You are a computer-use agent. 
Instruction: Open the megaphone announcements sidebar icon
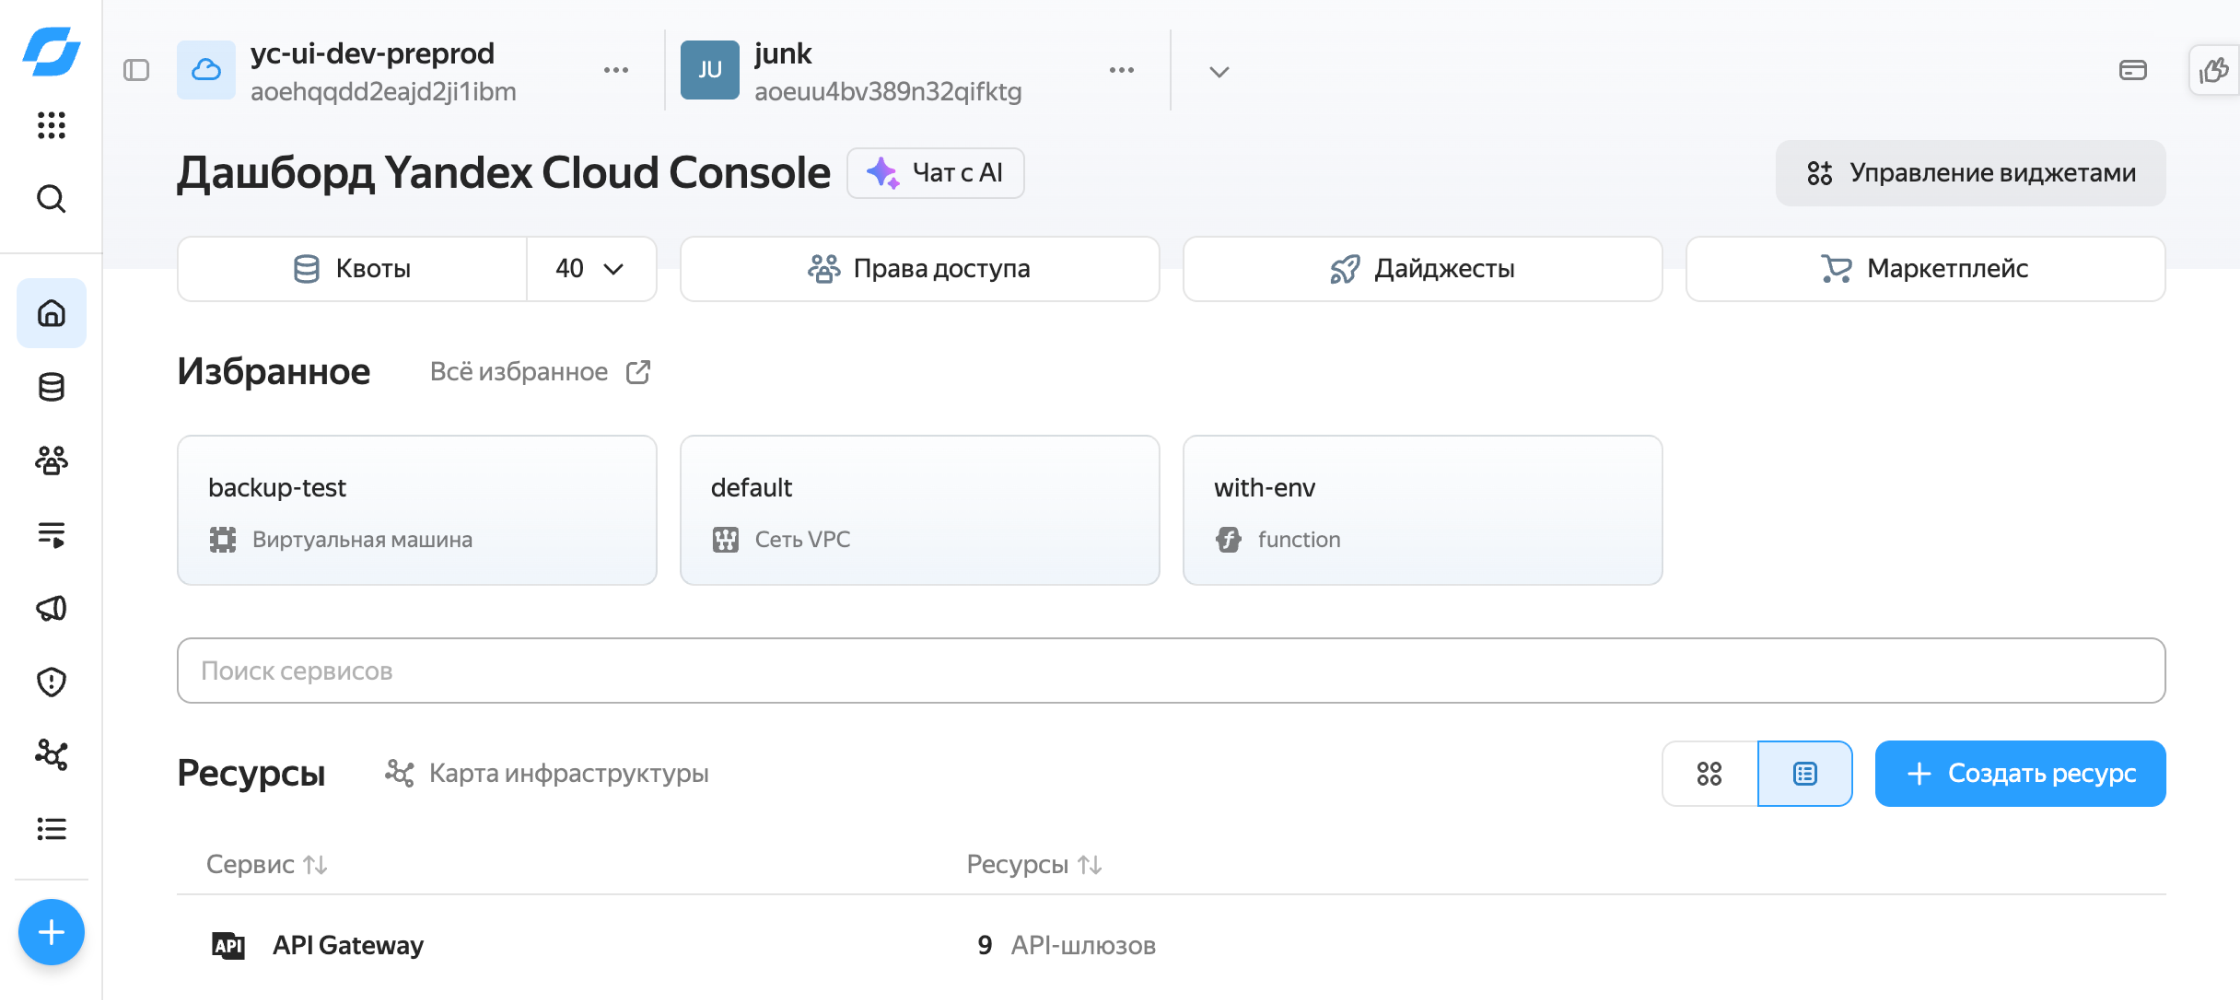pos(51,608)
